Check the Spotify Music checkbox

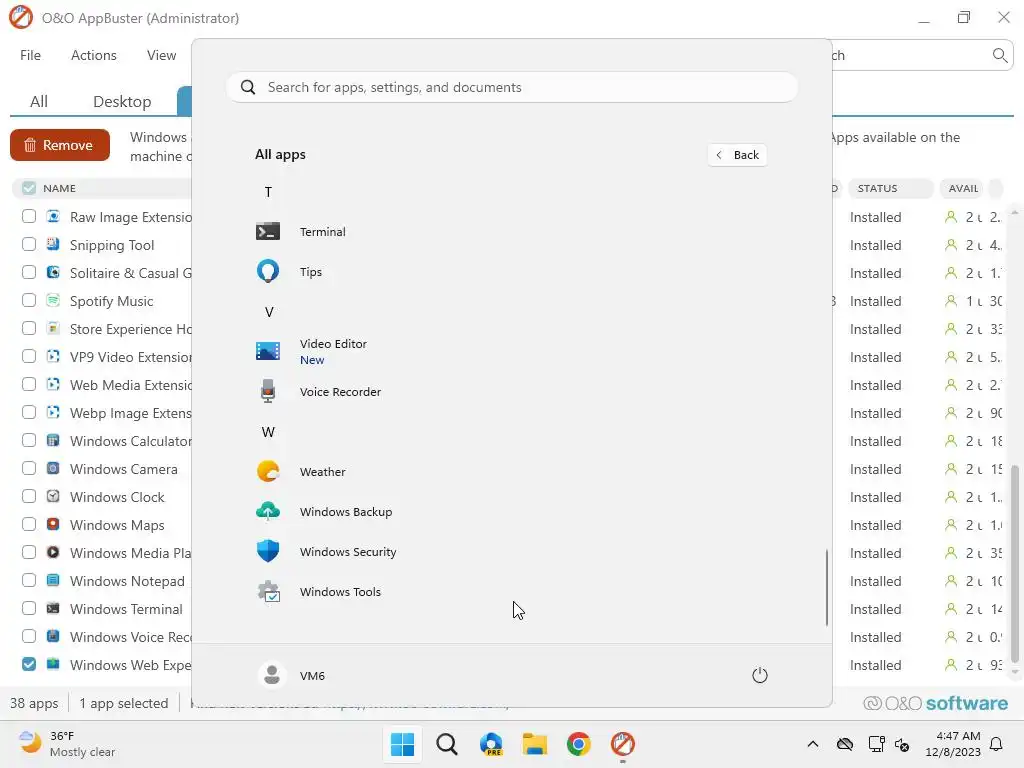coord(29,300)
